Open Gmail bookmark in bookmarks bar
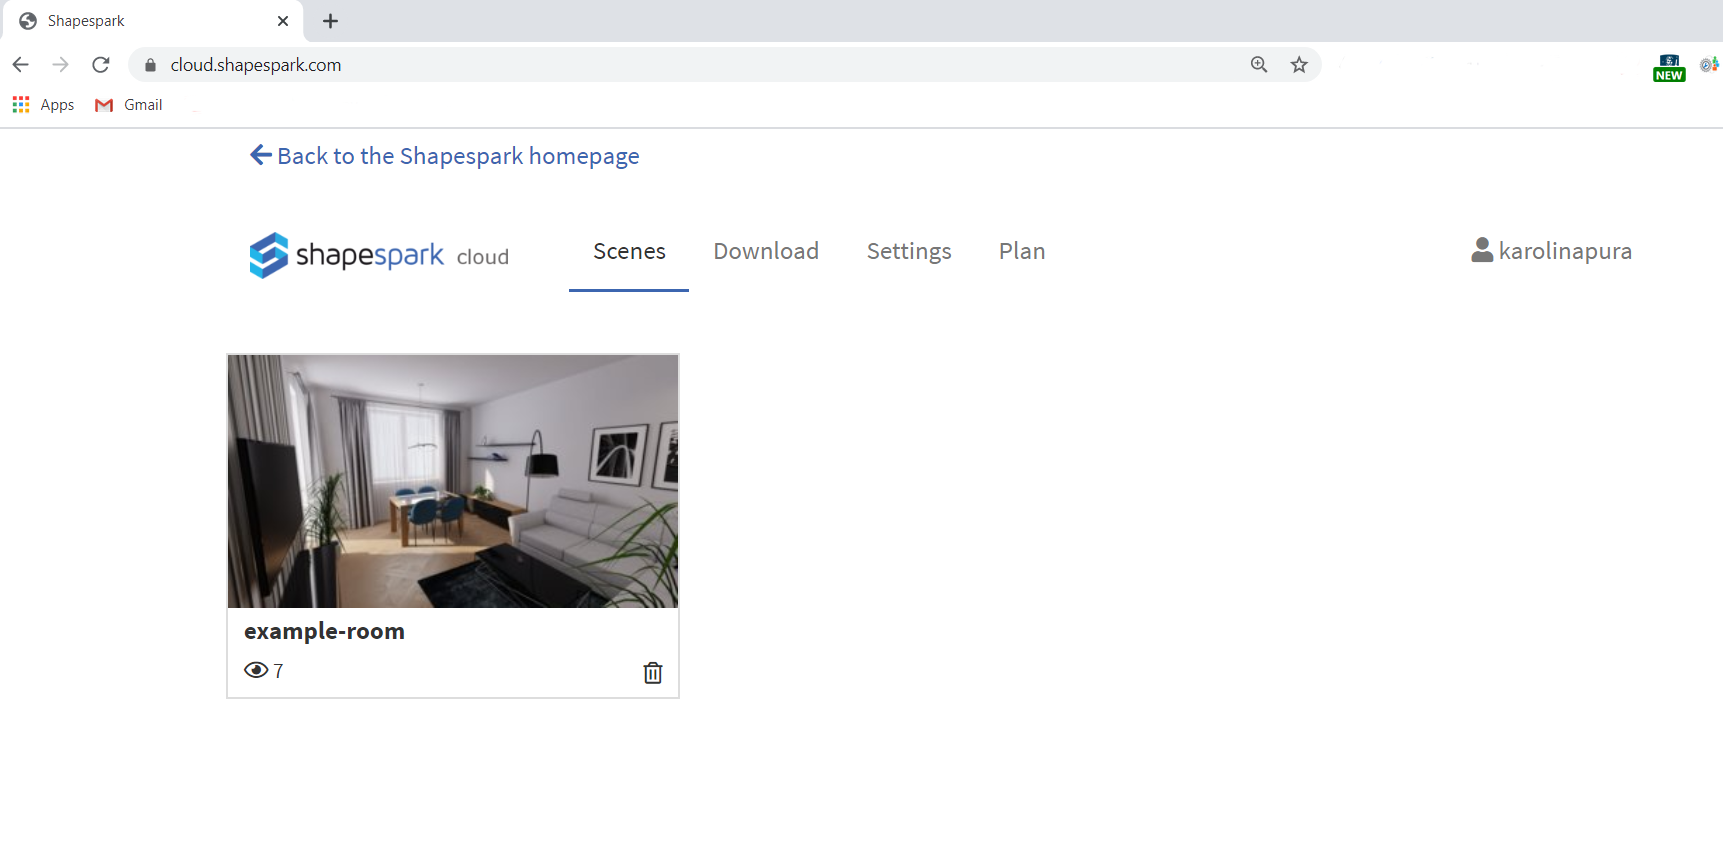This screenshot has width=1723, height=849. 129,105
